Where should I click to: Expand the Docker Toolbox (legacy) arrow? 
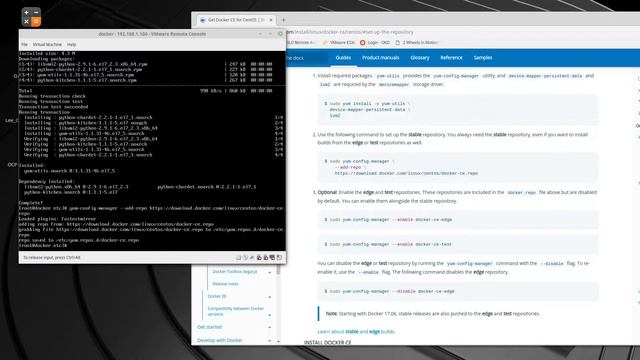[269, 272]
